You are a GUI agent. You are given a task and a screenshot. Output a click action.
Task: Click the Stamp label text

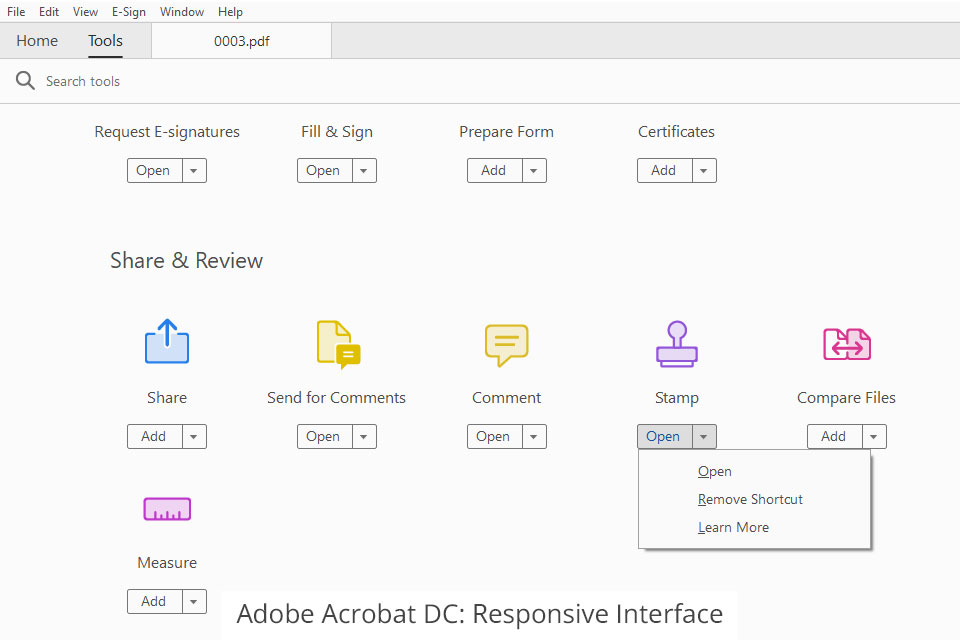click(x=677, y=398)
